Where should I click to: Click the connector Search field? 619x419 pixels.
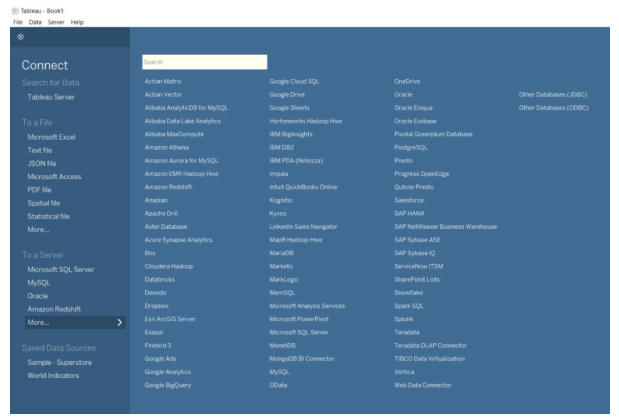(204, 62)
